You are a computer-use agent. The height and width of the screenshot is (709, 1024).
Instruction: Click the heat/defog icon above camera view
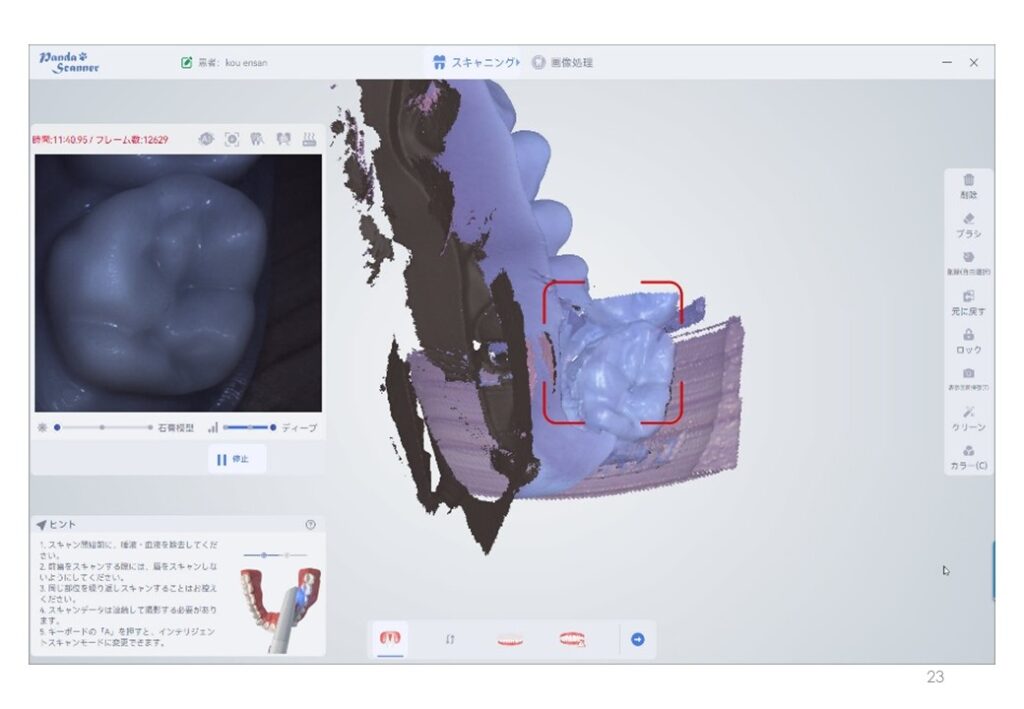pyautogui.click(x=309, y=140)
